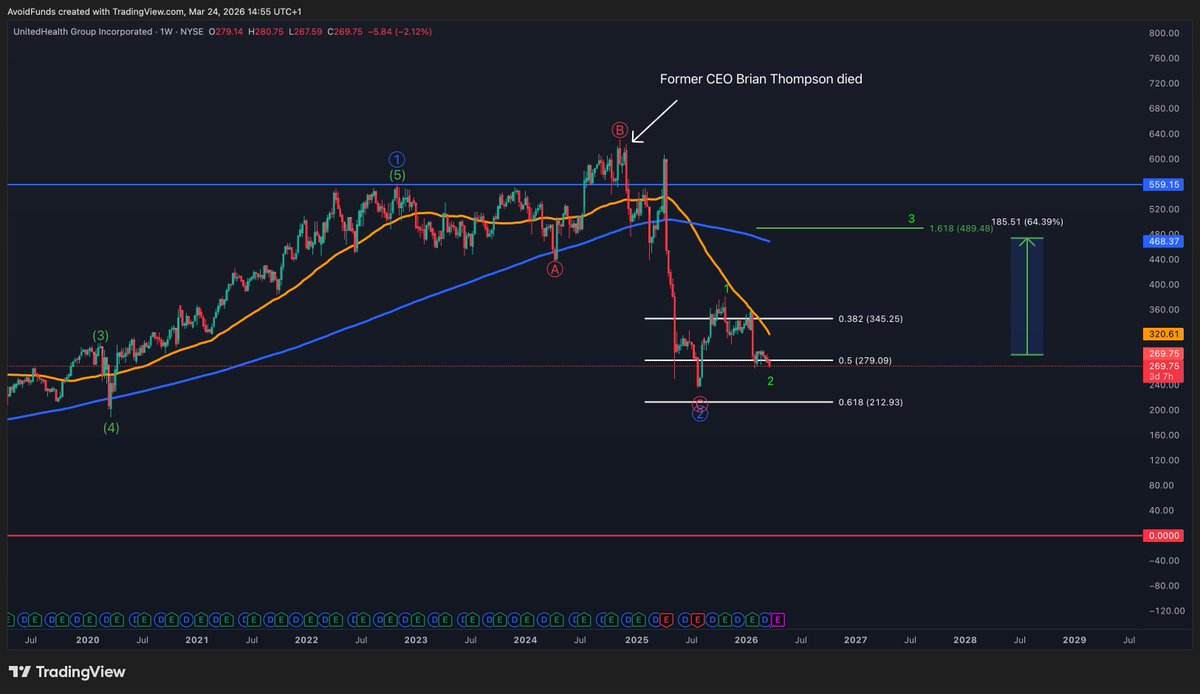Screen dimensions: 1200x694
Task: Click the 2026 time axis label
Action: 745,638
